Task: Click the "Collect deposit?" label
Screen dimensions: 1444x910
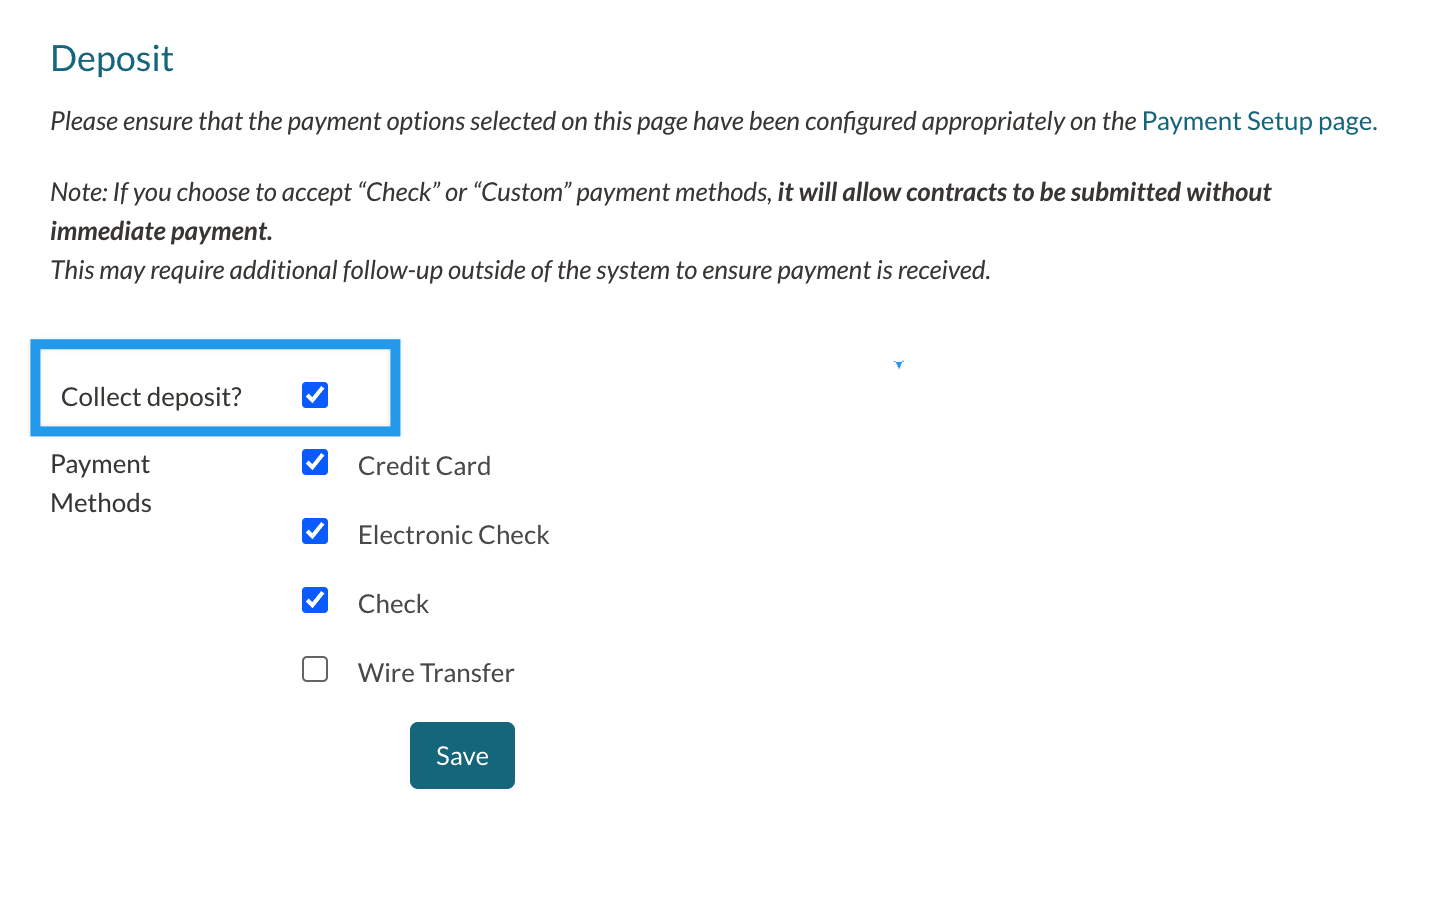Action: coord(151,397)
